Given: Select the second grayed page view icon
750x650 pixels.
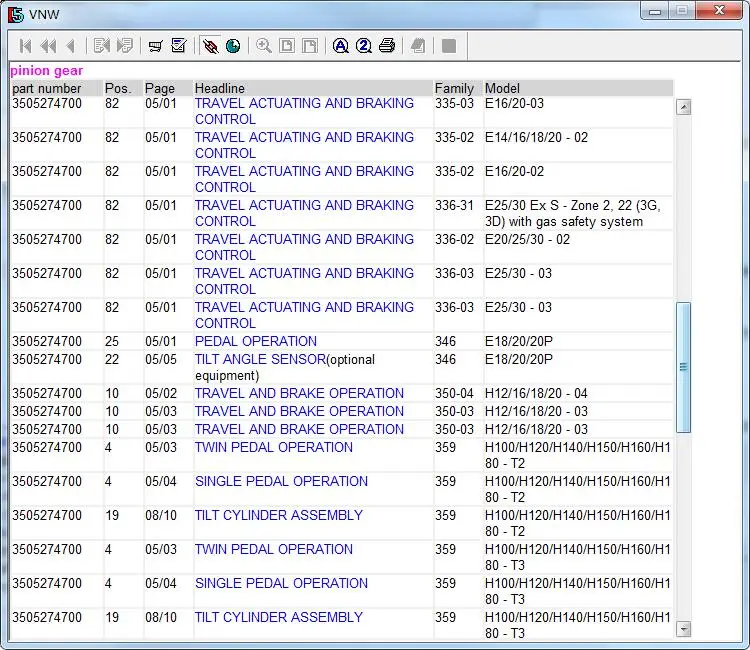Looking at the screenshot, I should (x=310, y=46).
